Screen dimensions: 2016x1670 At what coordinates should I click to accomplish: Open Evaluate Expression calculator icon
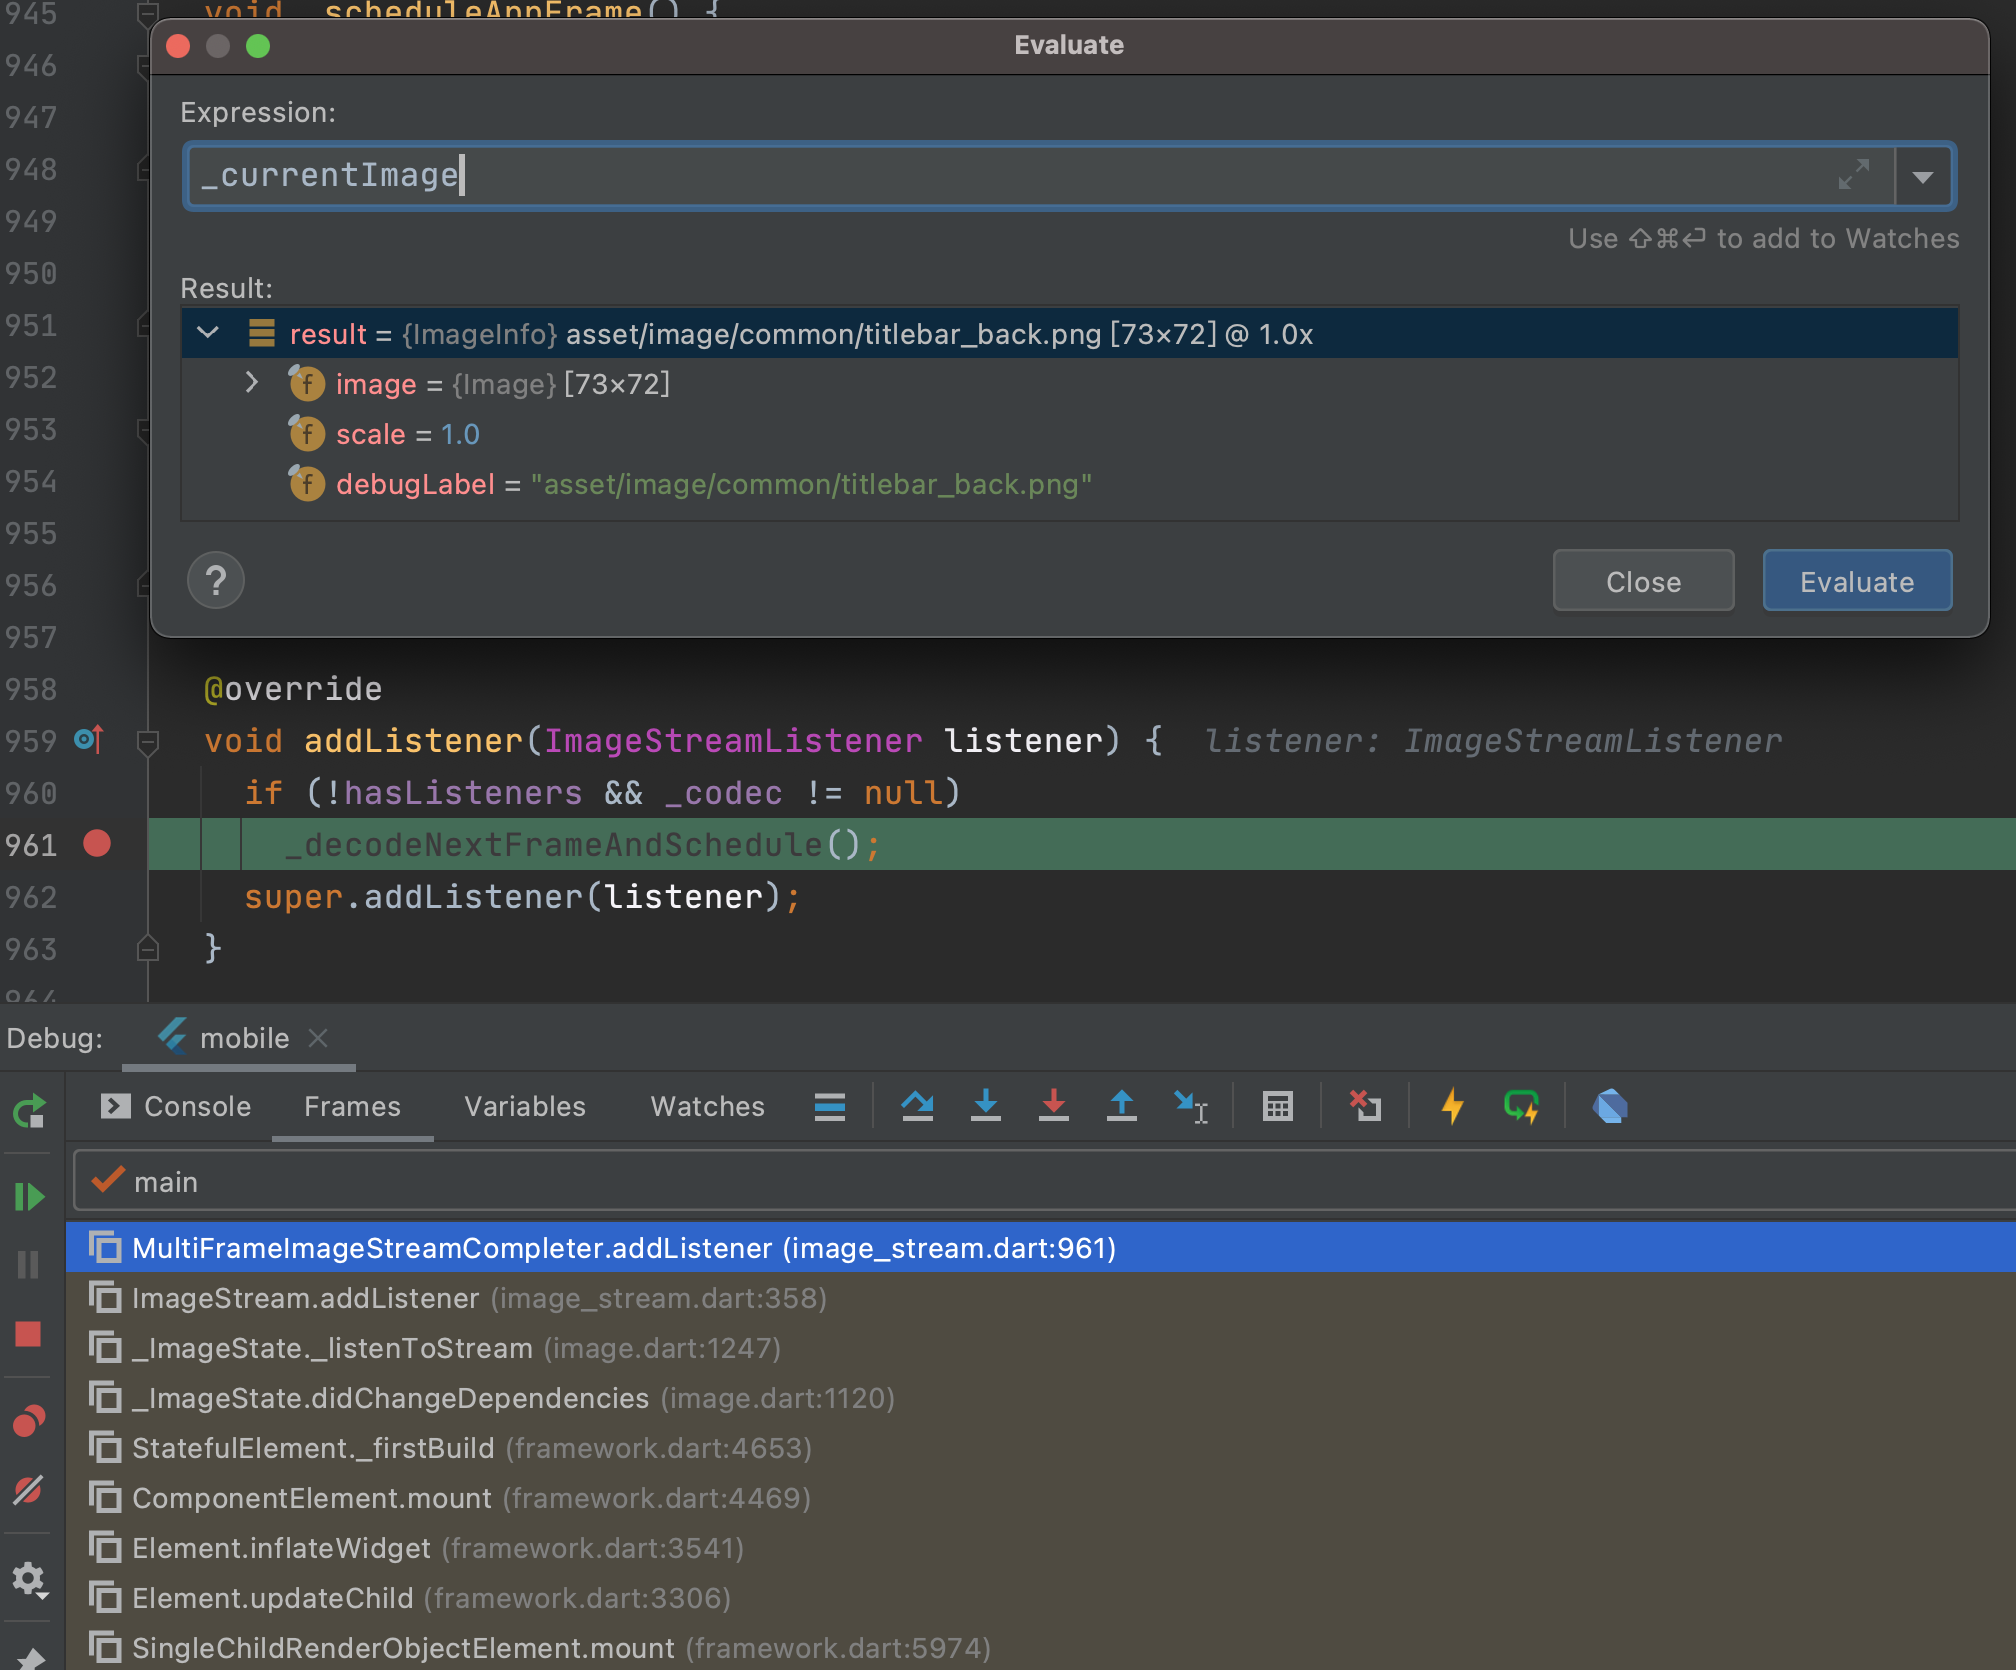[x=1277, y=1106]
